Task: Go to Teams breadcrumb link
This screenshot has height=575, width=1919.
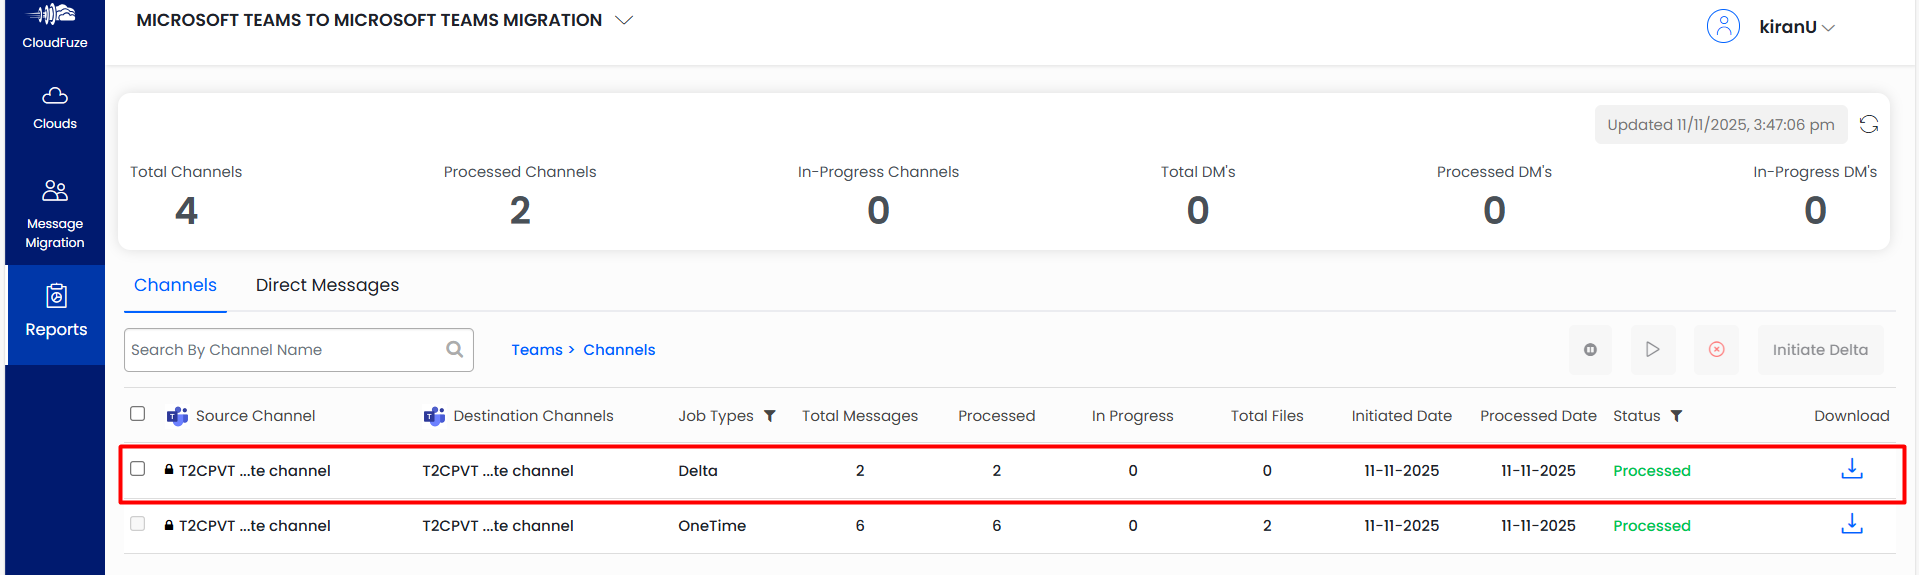Action: pos(537,350)
